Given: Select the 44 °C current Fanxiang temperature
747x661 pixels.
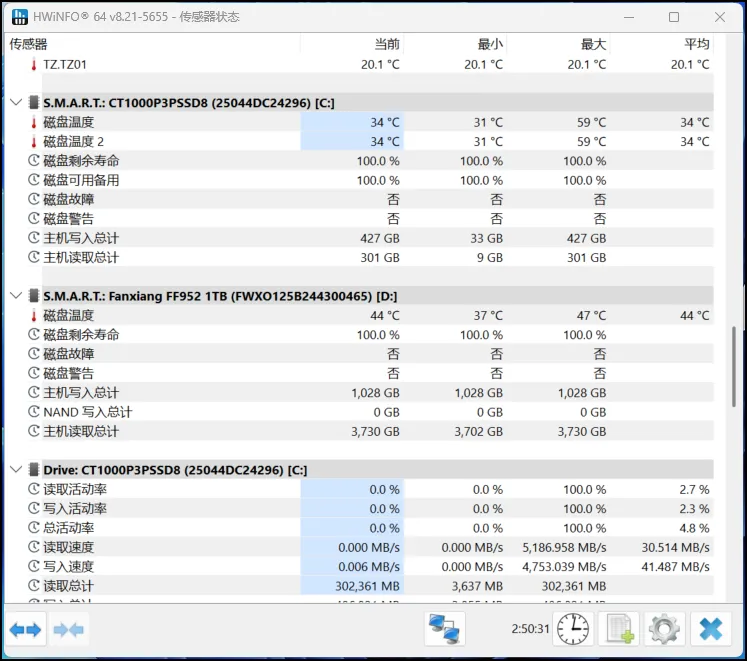Looking at the screenshot, I should [x=385, y=315].
